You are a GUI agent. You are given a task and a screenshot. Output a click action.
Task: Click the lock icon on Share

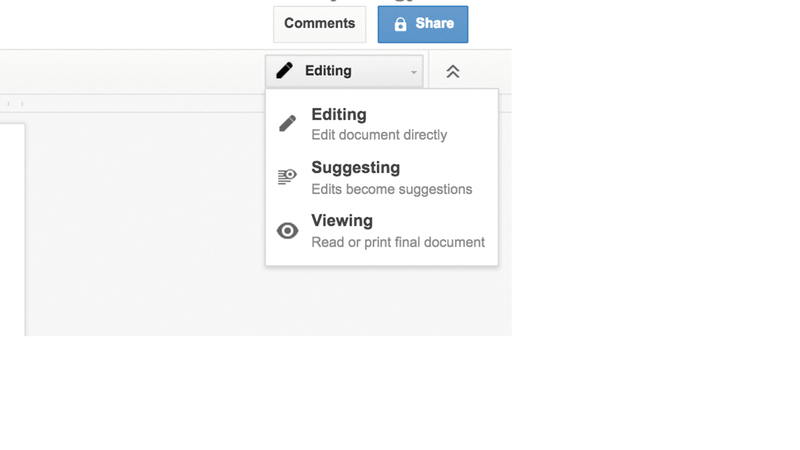(400, 25)
